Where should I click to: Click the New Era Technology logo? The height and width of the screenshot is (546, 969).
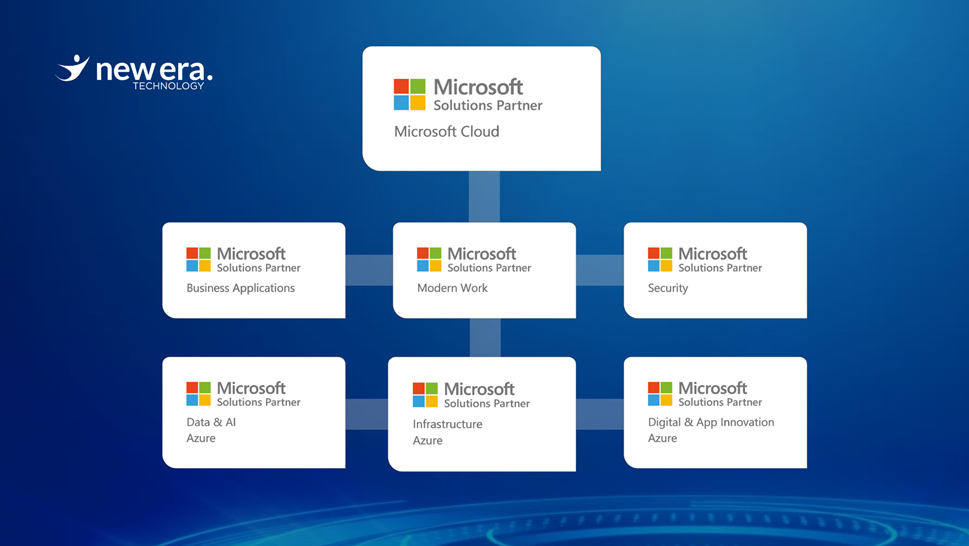pos(133,72)
